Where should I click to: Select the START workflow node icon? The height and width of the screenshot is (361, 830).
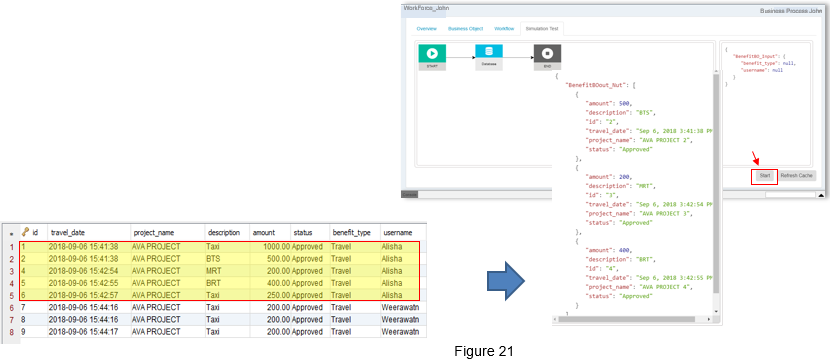(432, 53)
